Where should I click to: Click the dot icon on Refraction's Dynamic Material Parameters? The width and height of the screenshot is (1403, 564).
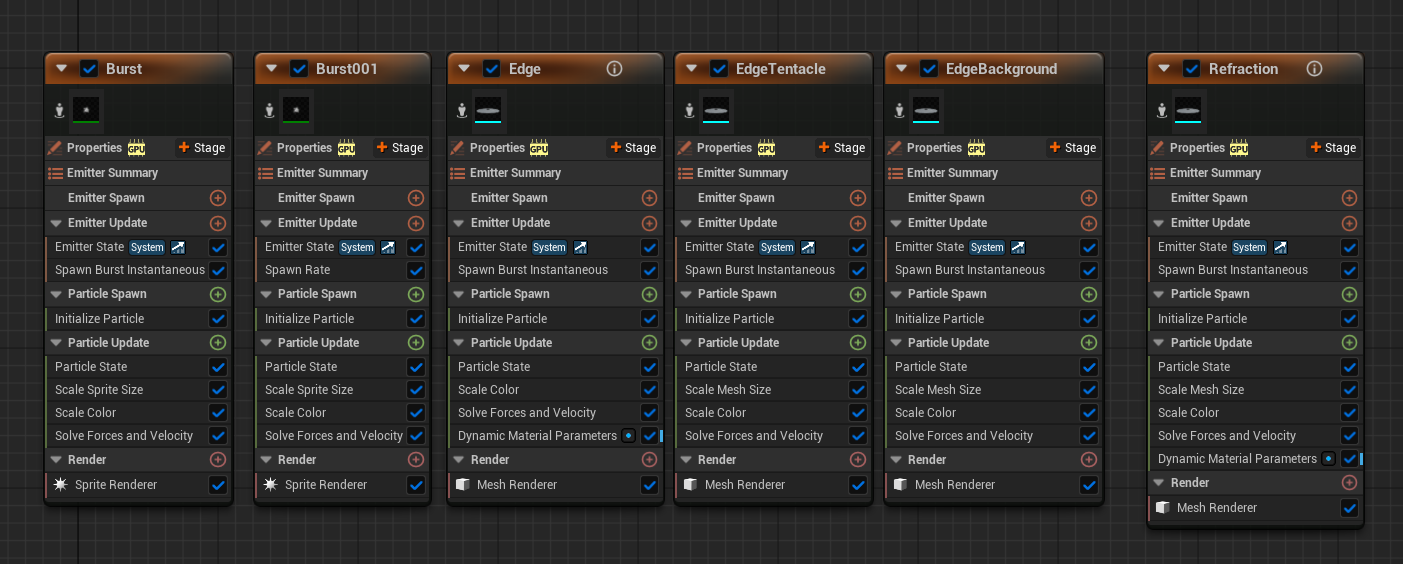coord(1328,459)
